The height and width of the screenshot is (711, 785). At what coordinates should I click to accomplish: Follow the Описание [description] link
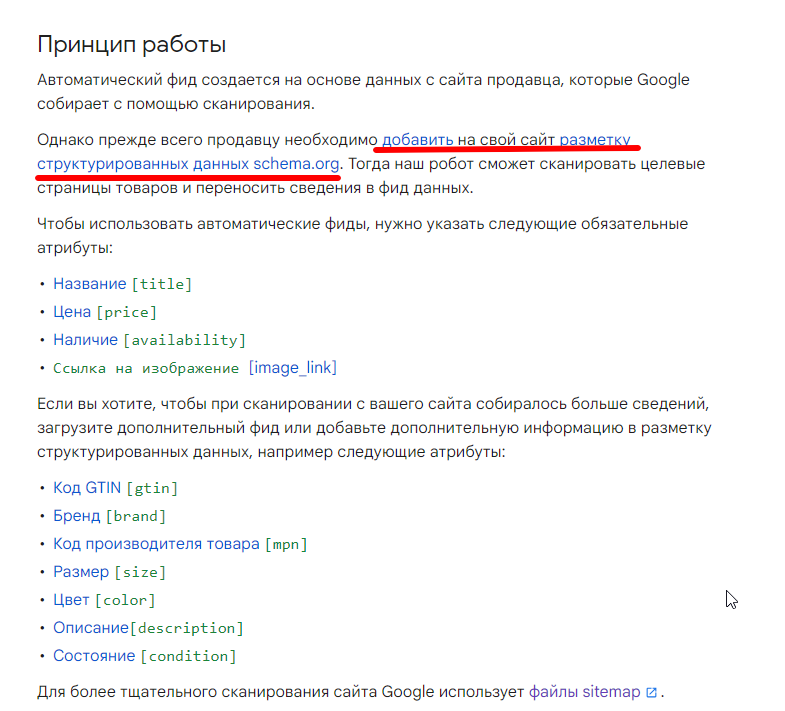click(148, 628)
